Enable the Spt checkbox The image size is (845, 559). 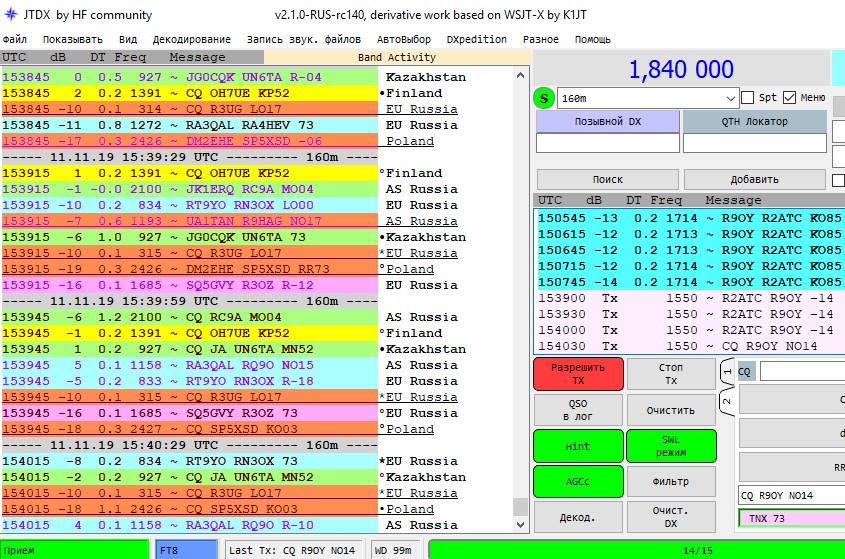[748, 97]
